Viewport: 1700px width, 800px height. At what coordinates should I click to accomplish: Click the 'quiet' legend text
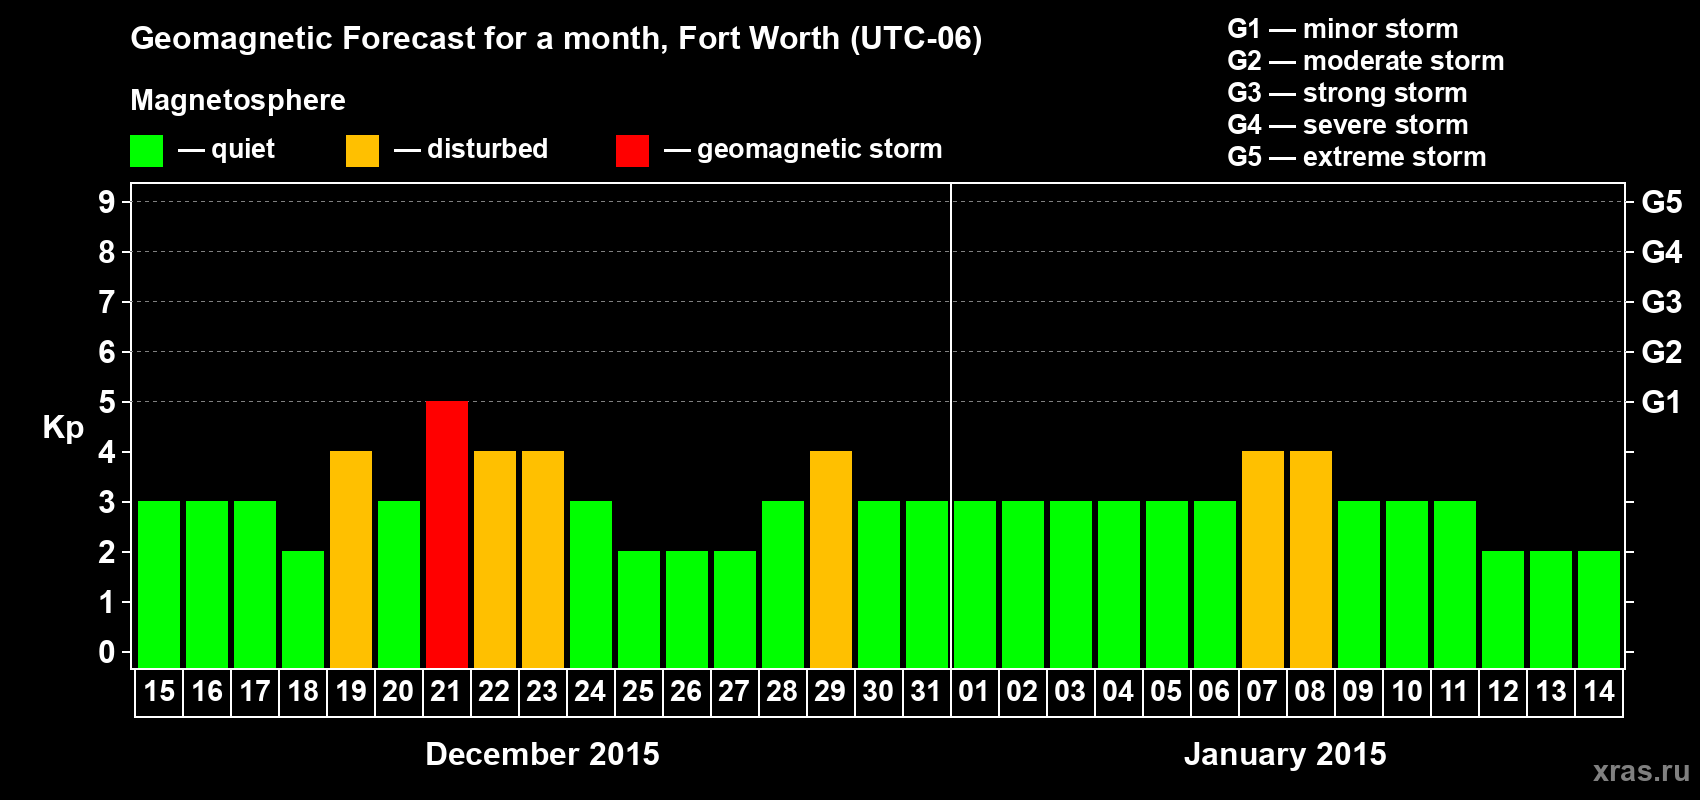243,150
